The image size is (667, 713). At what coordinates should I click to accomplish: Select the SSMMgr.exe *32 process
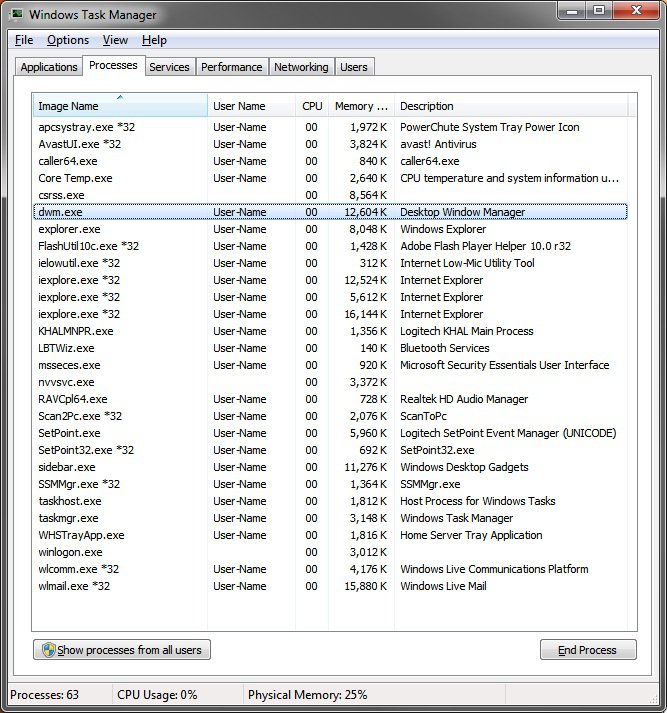[x=330, y=484]
